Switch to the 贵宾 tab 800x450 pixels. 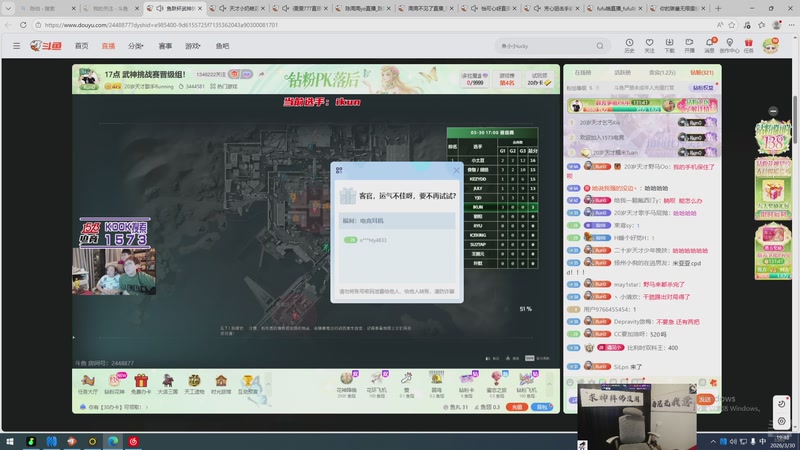coord(662,72)
